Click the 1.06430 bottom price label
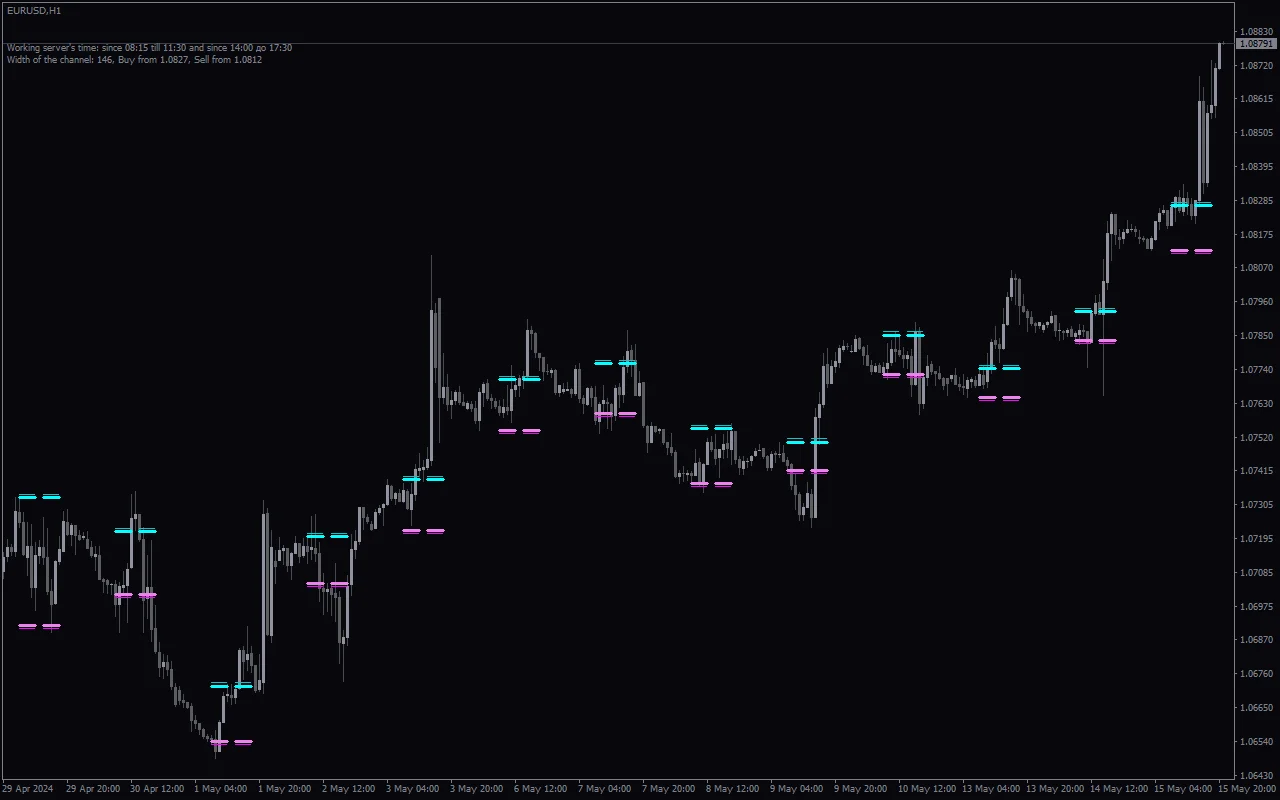 pyautogui.click(x=1256, y=773)
